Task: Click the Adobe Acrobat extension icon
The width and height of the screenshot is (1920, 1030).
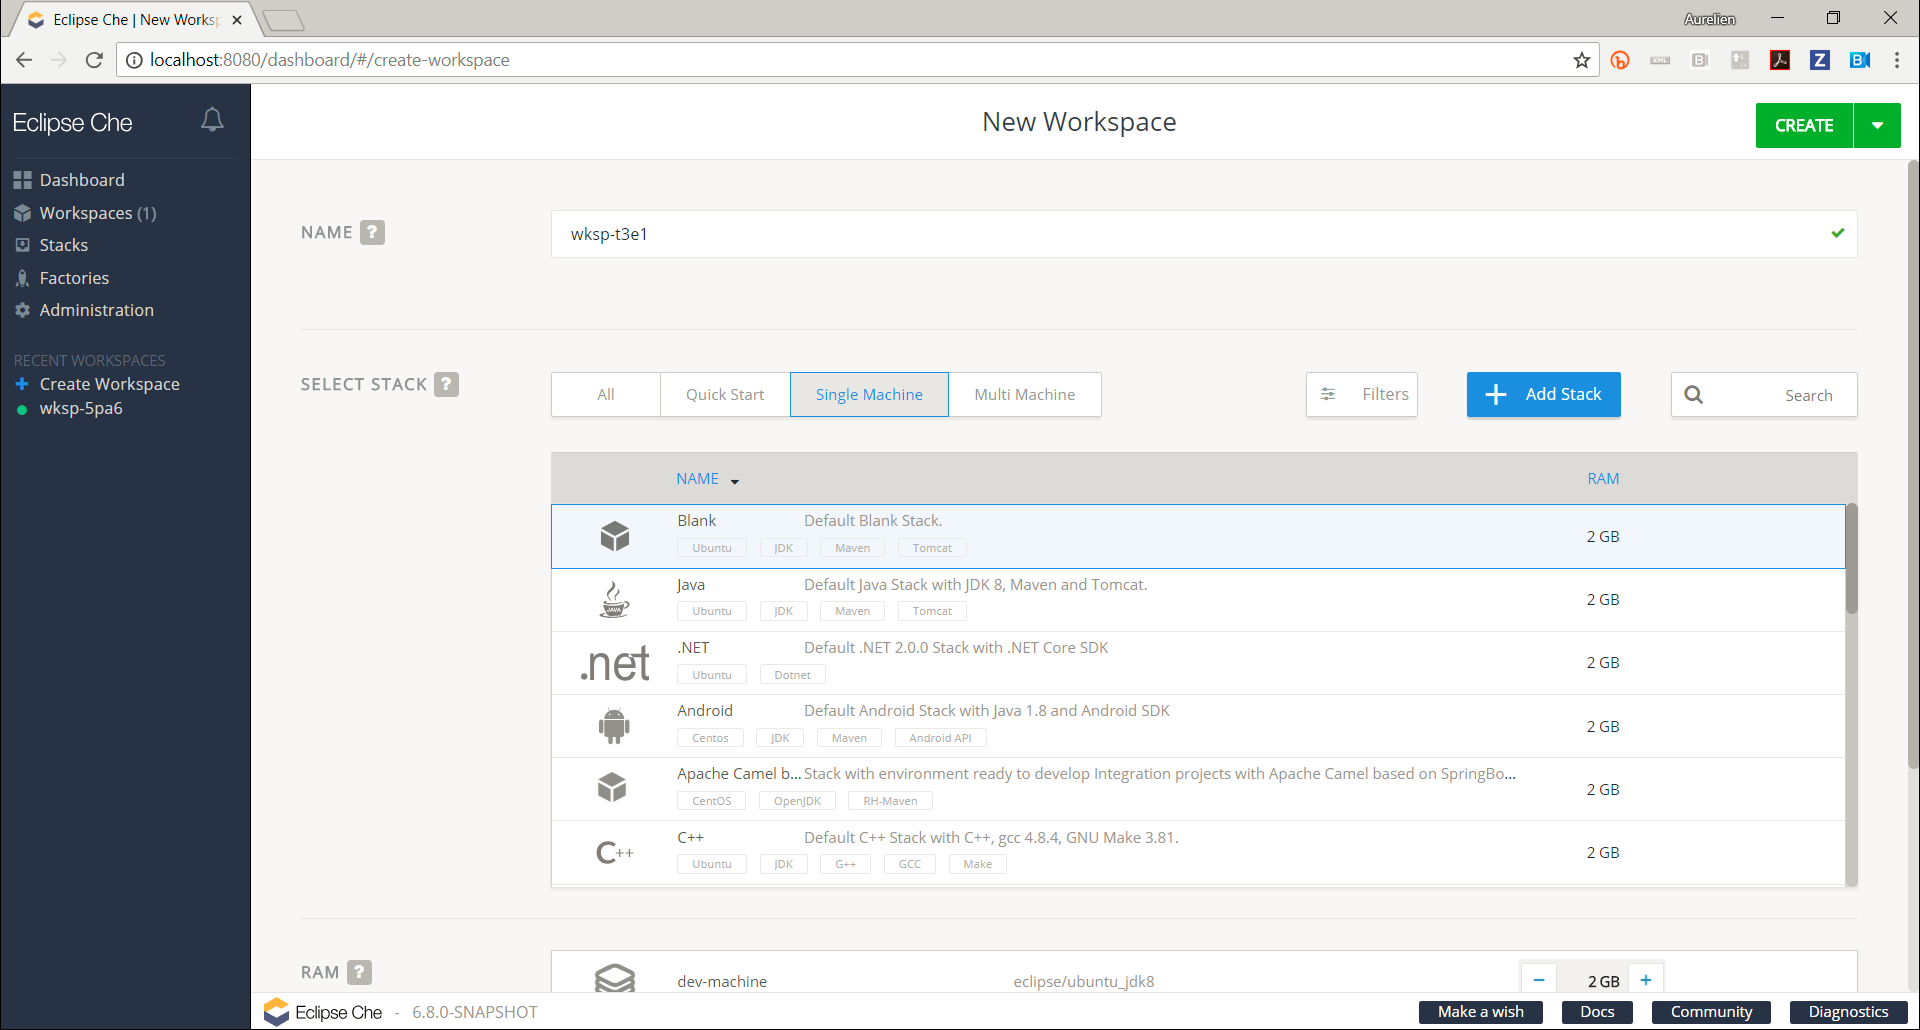Action: click(1780, 60)
